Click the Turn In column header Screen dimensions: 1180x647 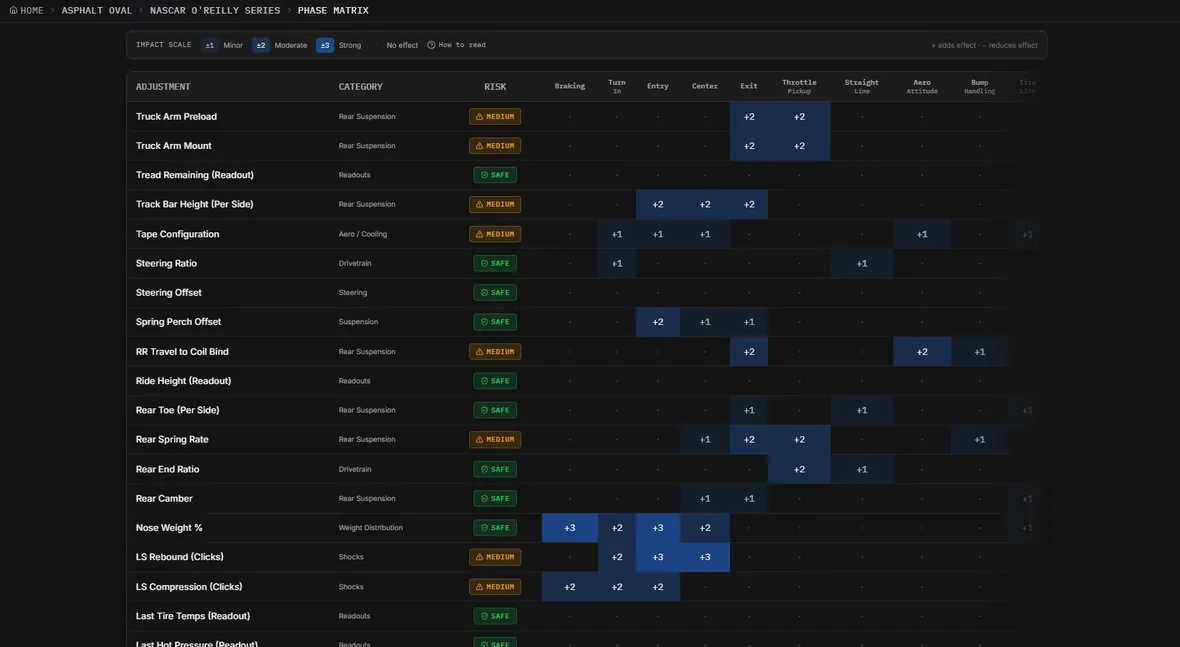pyautogui.click(x=616, y=87)
